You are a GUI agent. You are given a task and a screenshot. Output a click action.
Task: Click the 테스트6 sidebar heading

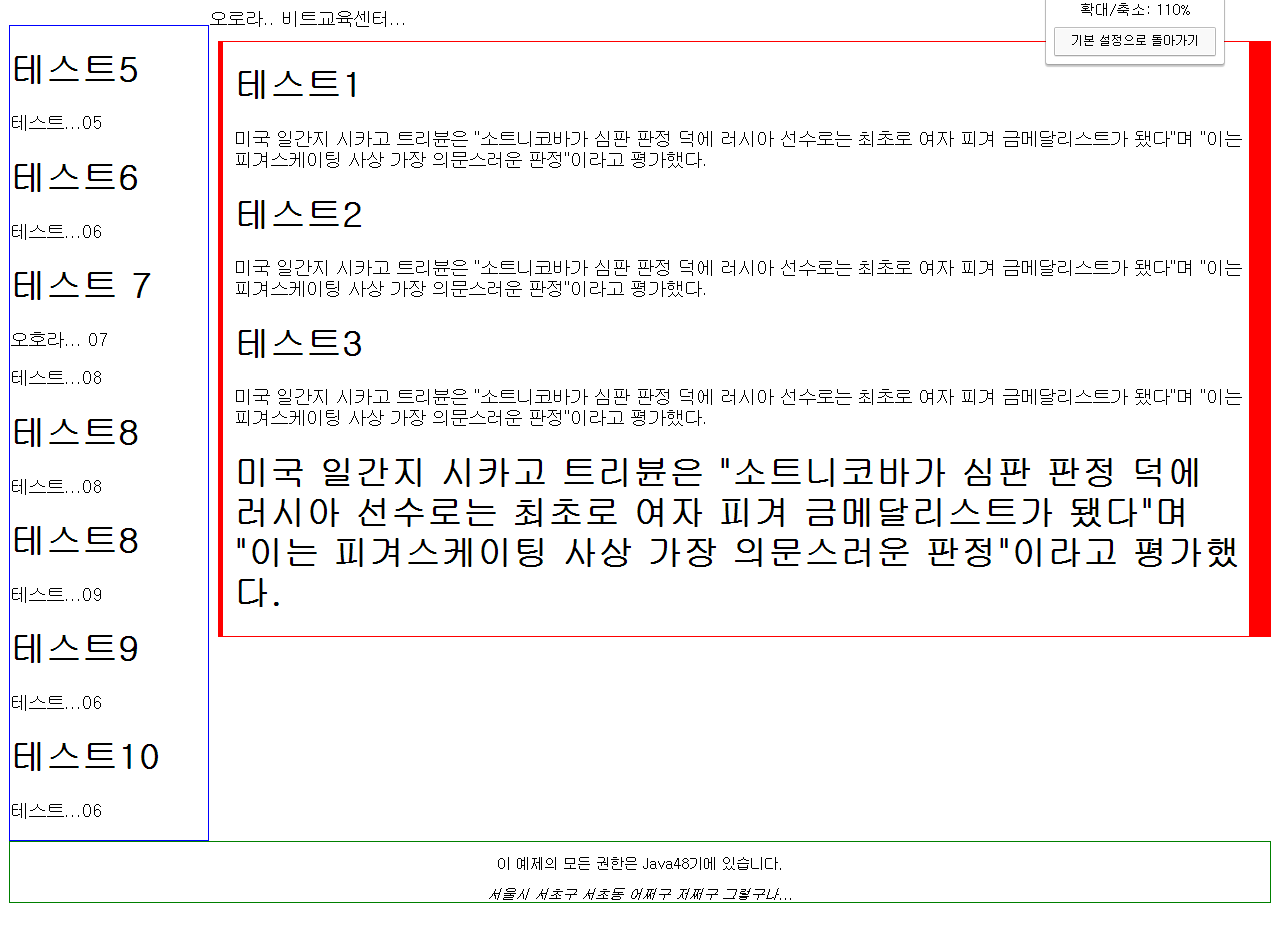[x=75, y=177]
